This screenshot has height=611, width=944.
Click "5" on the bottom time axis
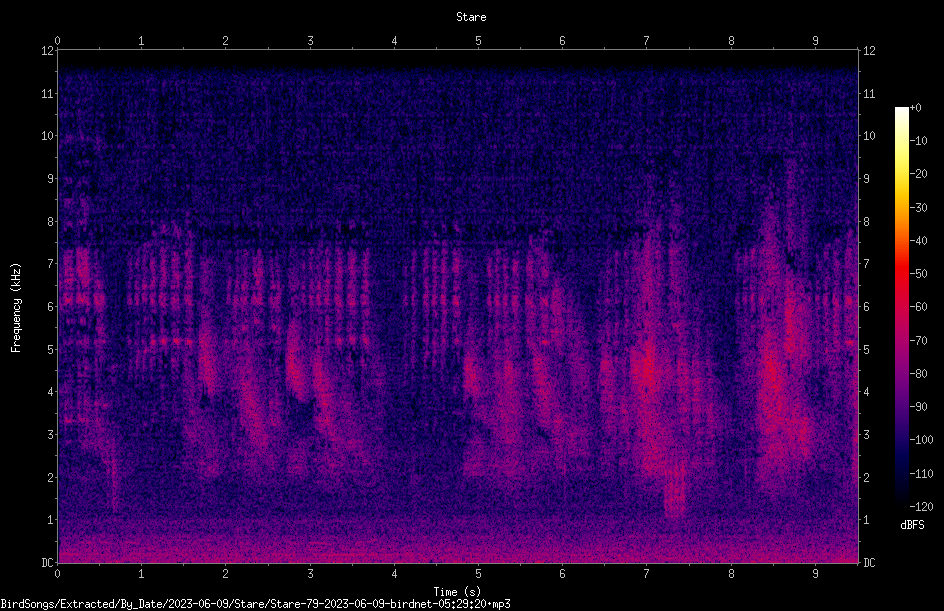point(478,574)
